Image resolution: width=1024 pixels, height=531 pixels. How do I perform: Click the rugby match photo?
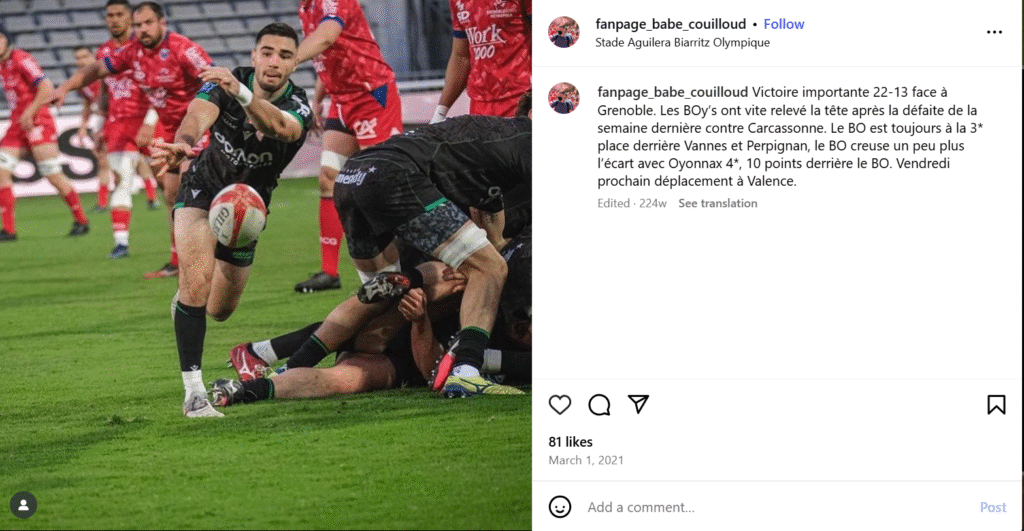[x=266, y=265]
